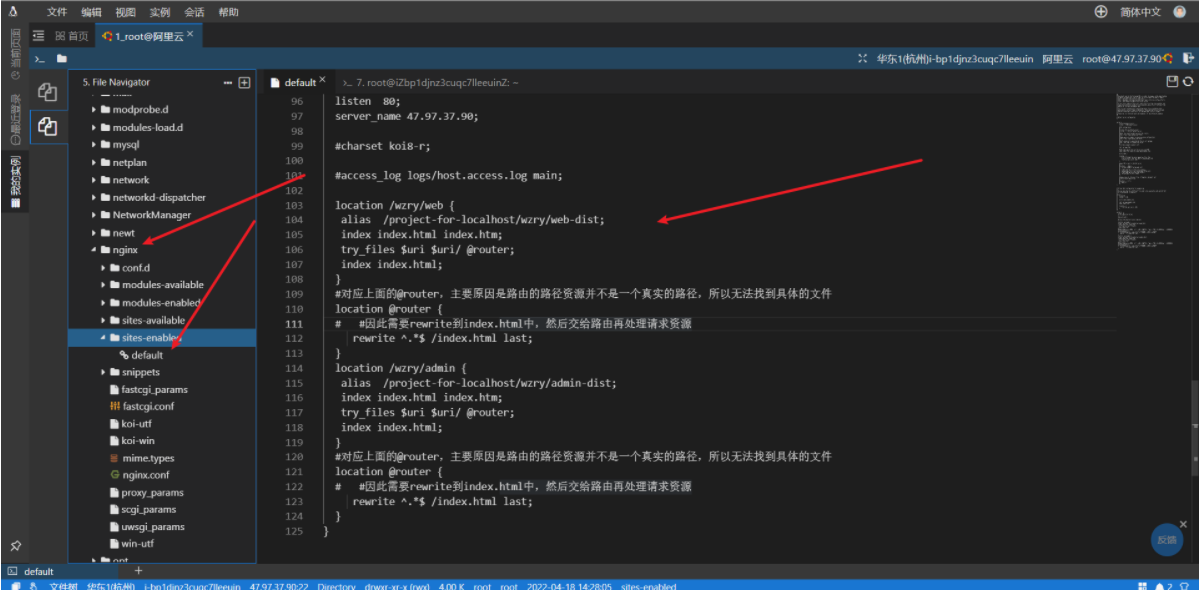Screen dimensions: 1203x590
Task: Collapse the nginx folder in tree
Action: click(93, 250)
